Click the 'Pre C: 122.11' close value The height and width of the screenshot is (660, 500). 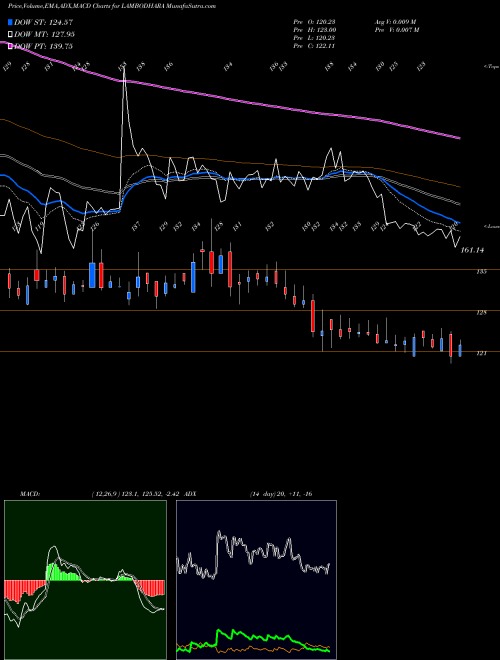coord(314,46)
